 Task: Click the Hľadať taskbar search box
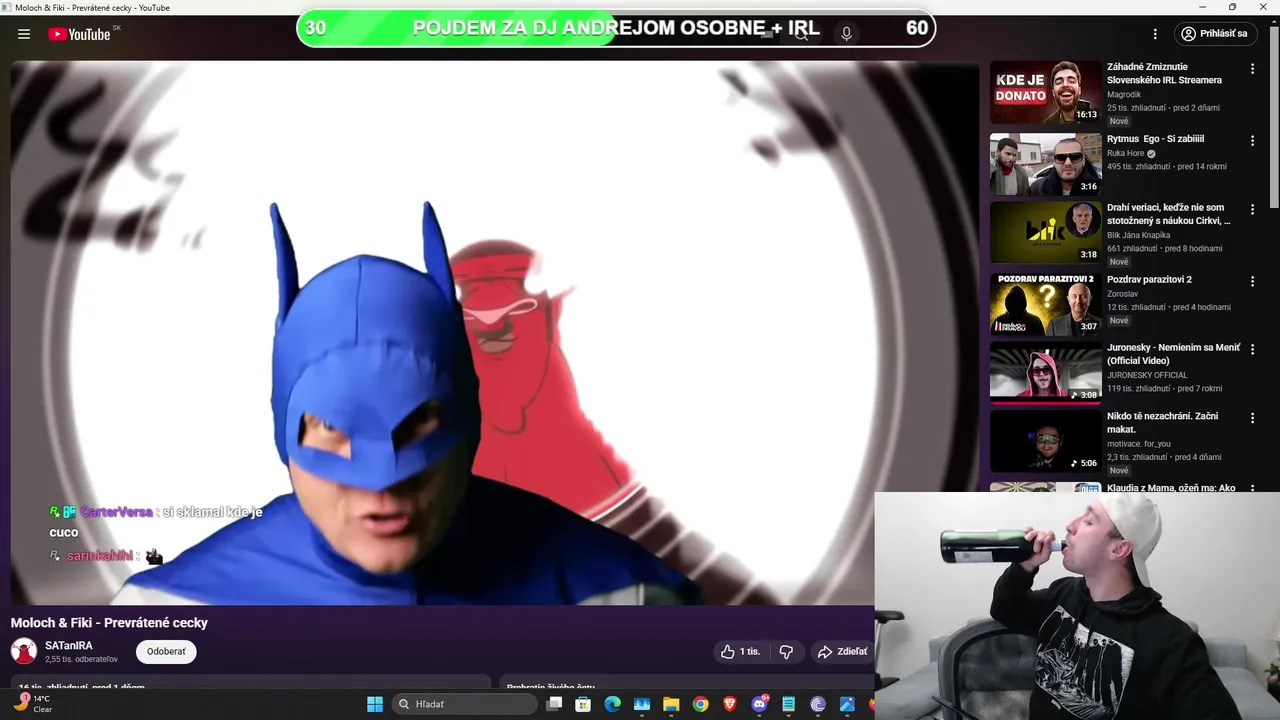tap(466, 704)
